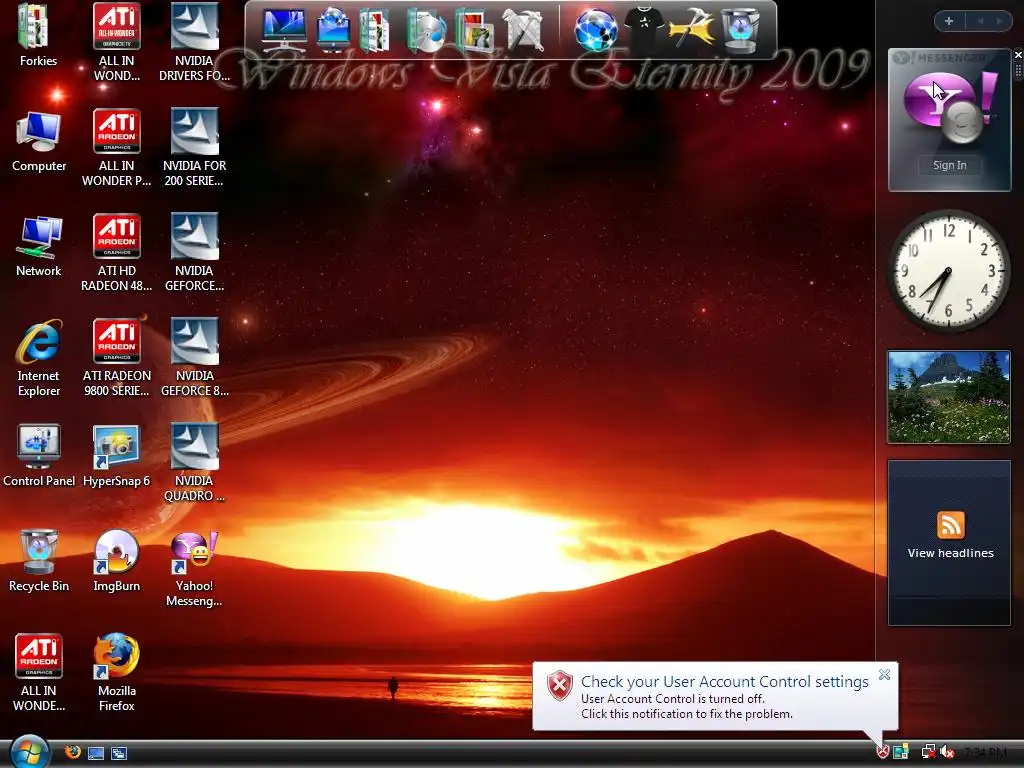The image size is (1024, 768).
Task: Click the gold pickaxe icon in the dock
Action: (691, 29)
